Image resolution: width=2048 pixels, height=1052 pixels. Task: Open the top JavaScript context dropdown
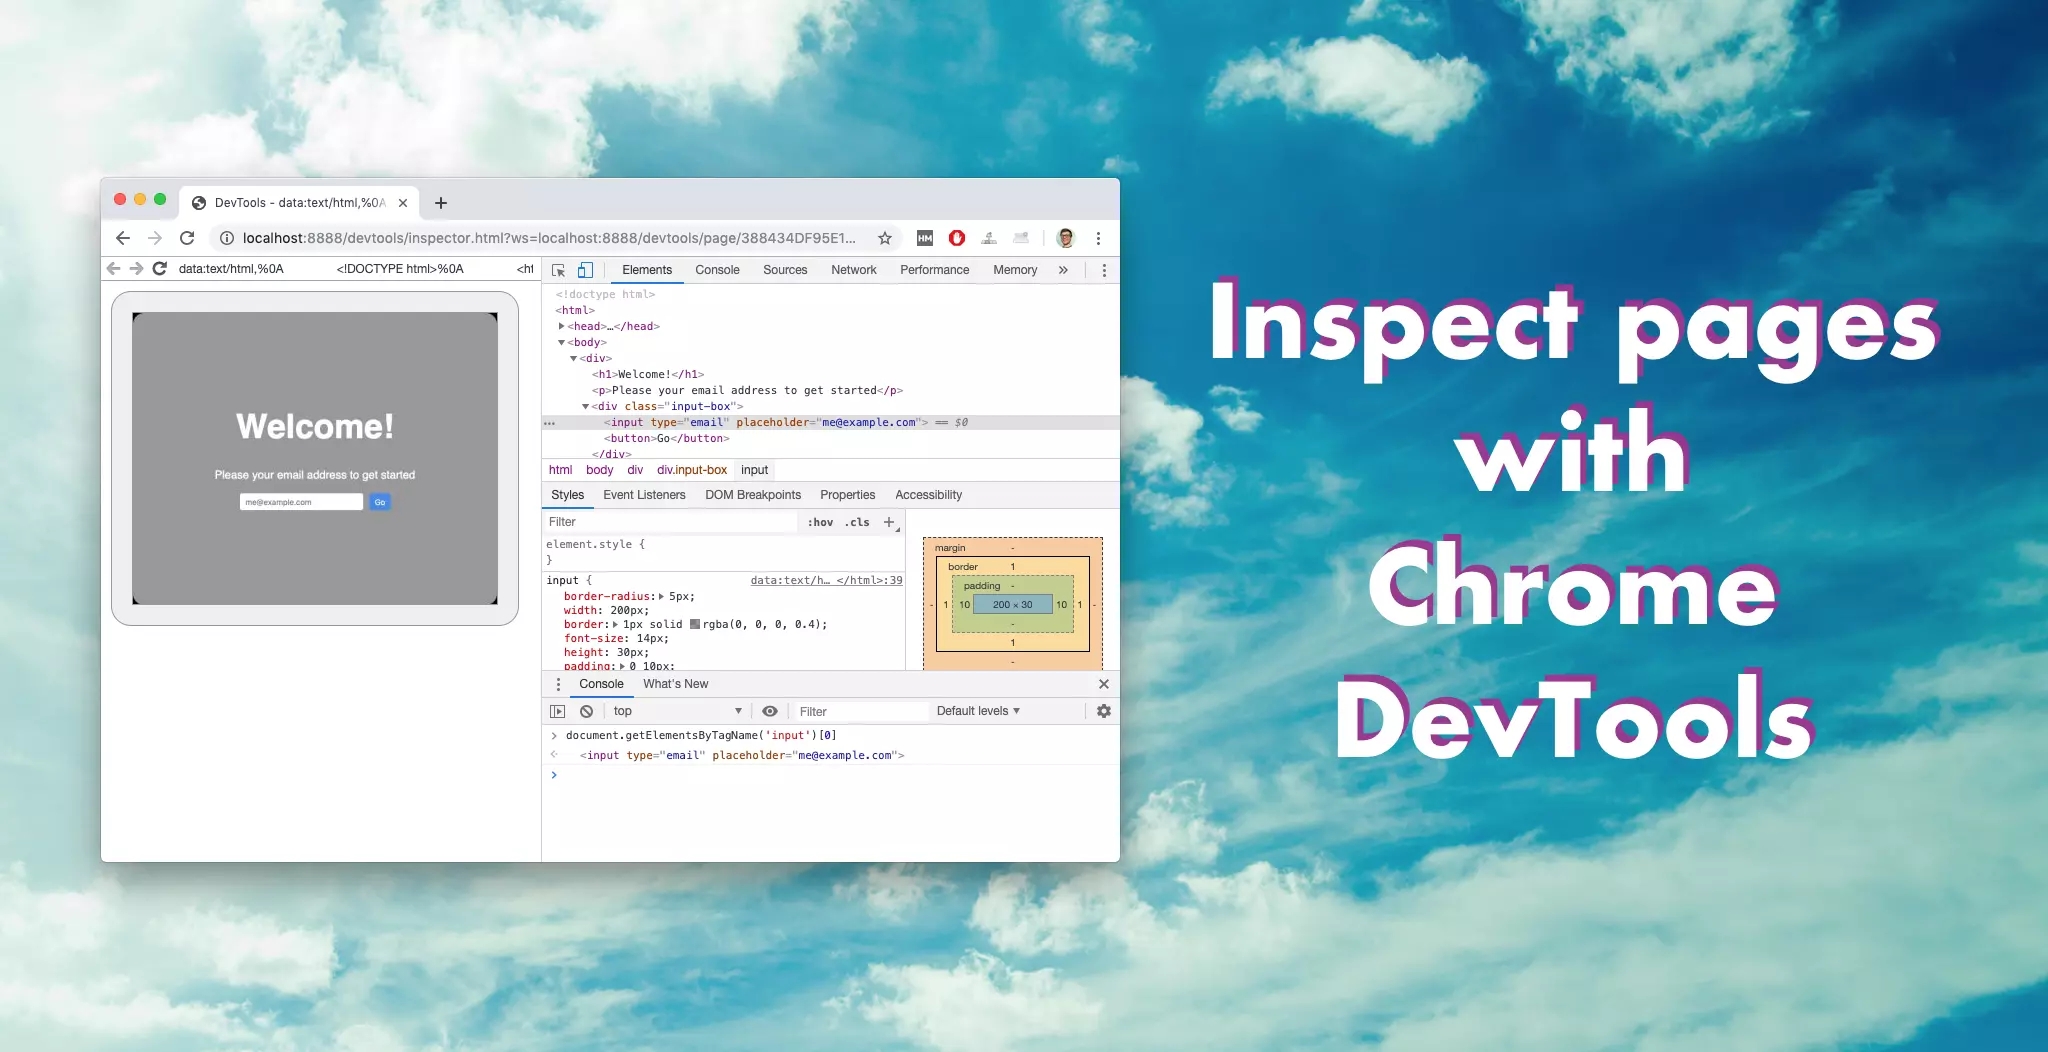(677, 711)
